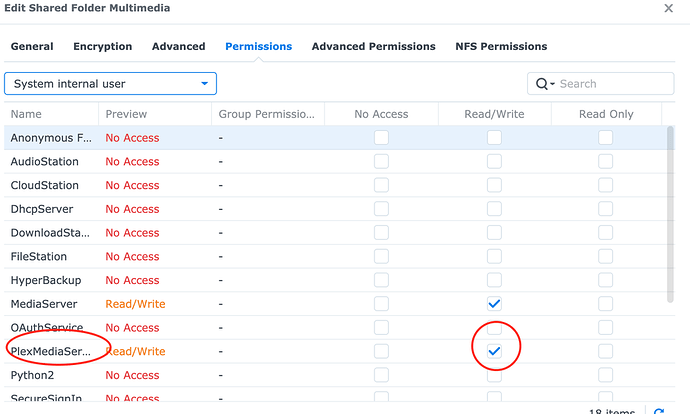Image resolution: width=690 pixels, height=414 pixels.
Task: Tick No Access for DhcpServer
Action: click(x=382, y=209)
